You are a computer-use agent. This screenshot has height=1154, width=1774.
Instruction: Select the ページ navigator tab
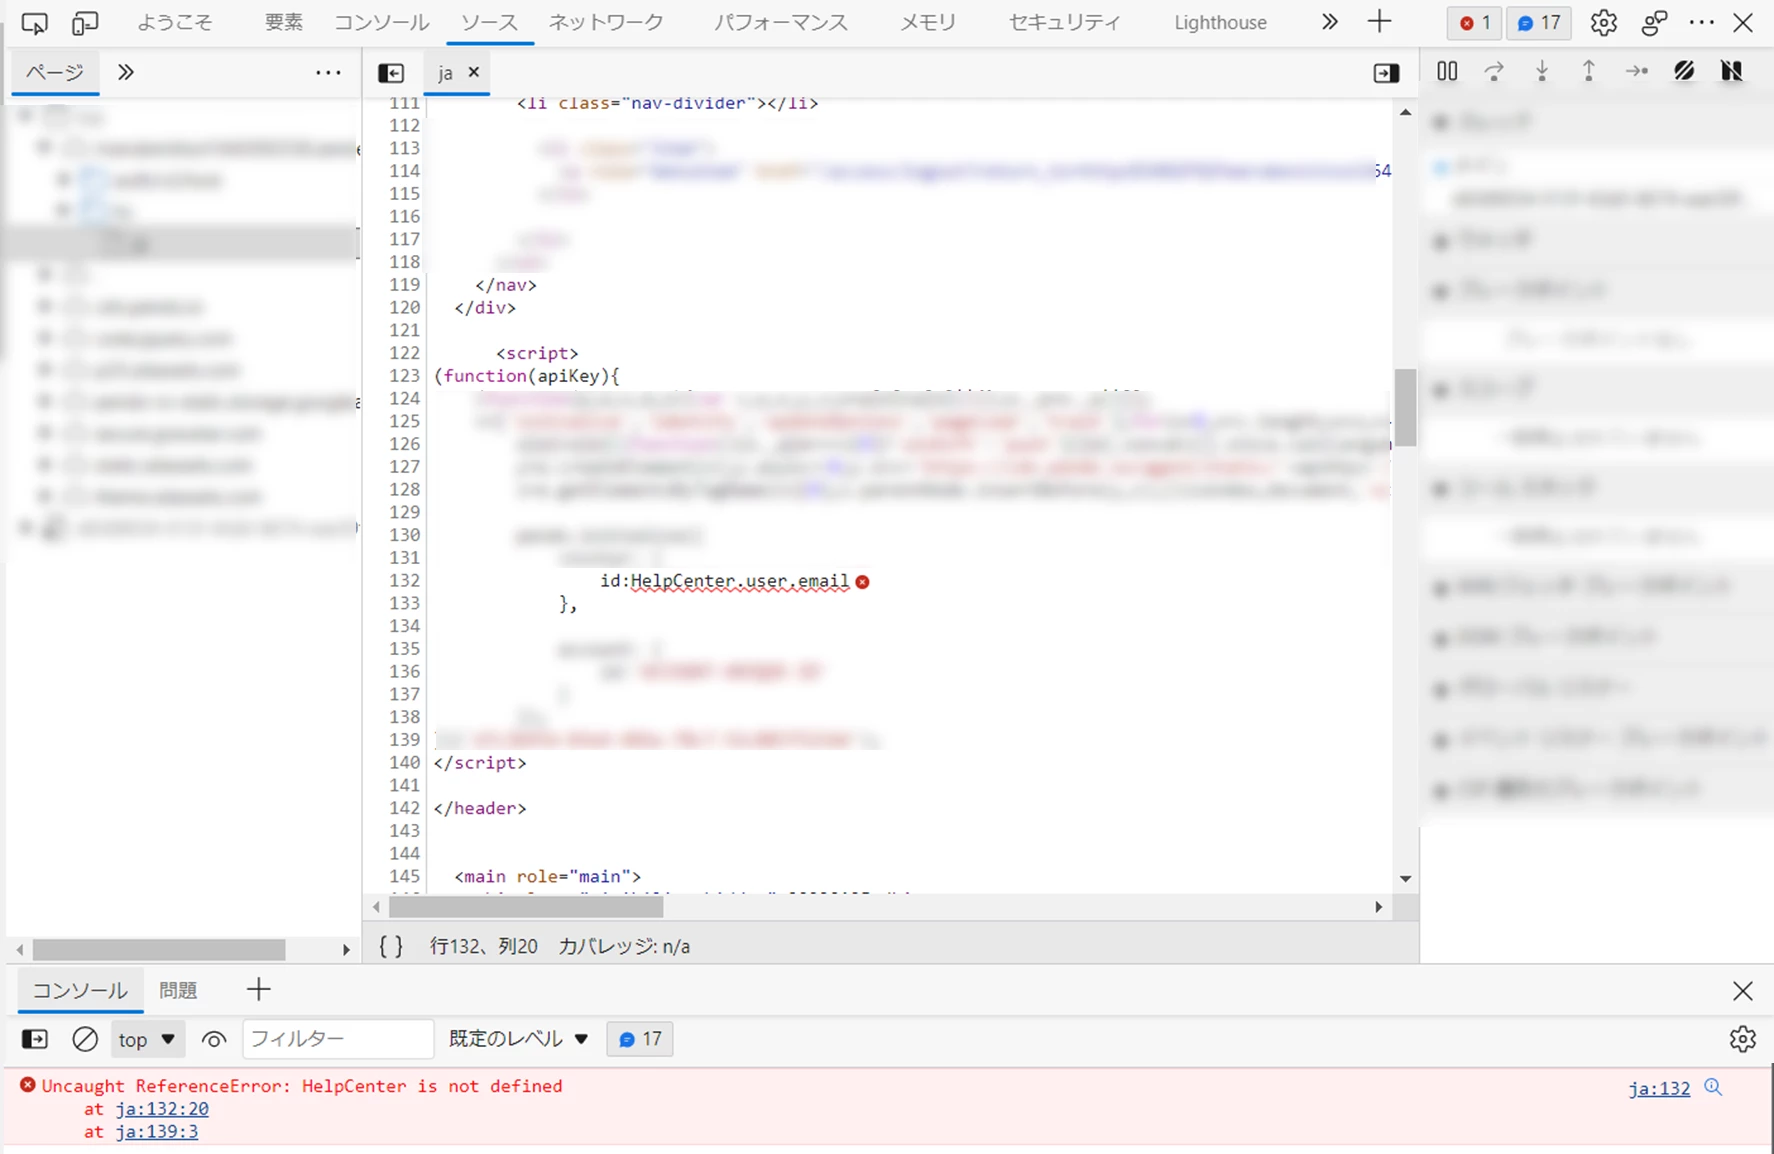coord(55,72)
